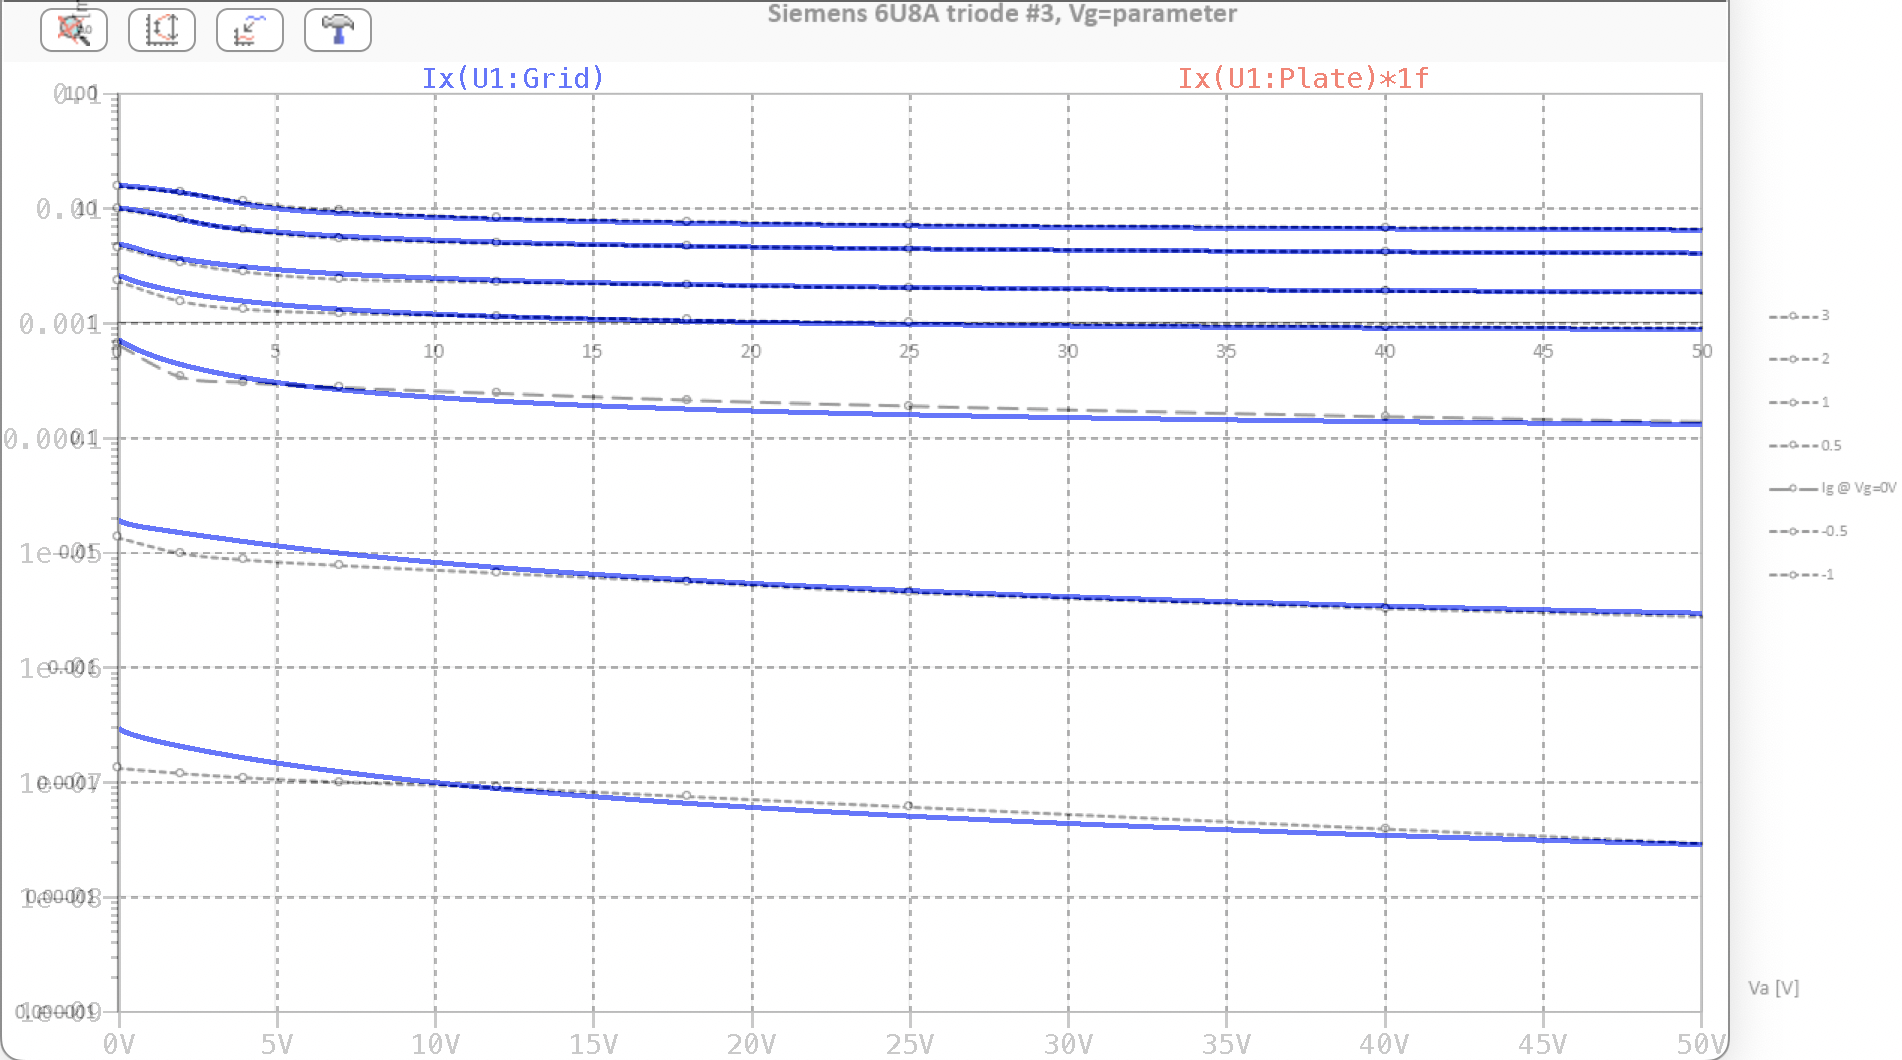Click the crossed-out magnifier zoom reset icon
Image resolution: width=1902 pixels, height=1060 pixels.
[x=74, y=29]
